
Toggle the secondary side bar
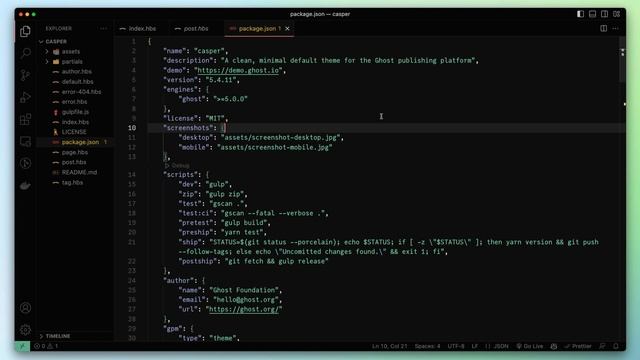[x=604, y=14]
